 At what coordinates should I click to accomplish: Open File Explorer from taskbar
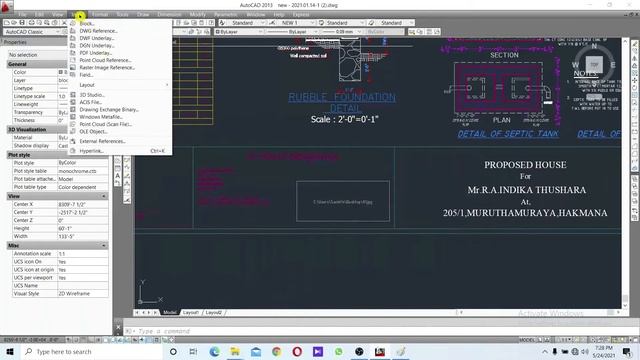coord(235,351)
